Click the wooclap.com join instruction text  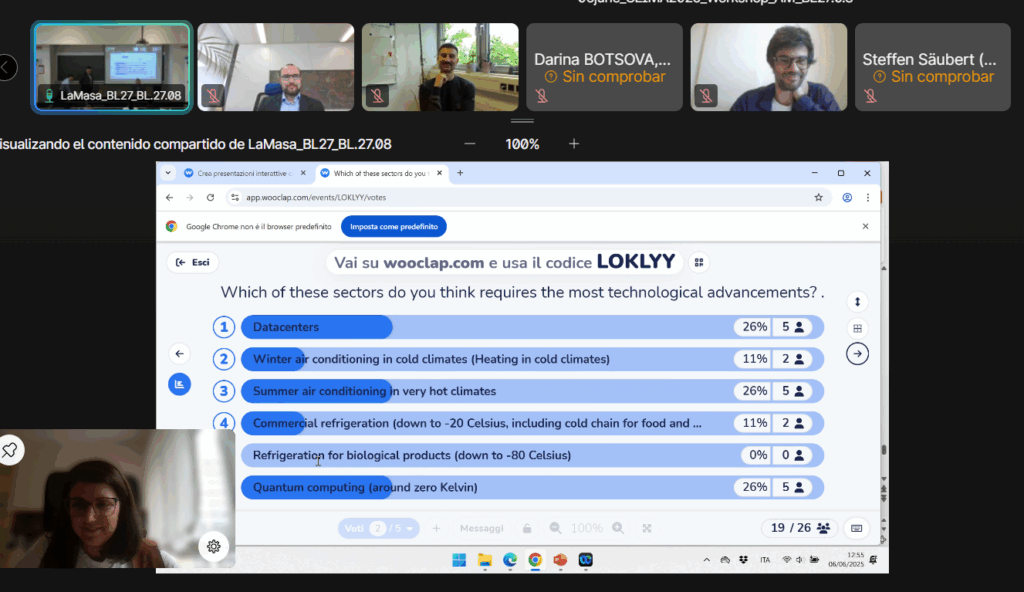coord(504,262)
